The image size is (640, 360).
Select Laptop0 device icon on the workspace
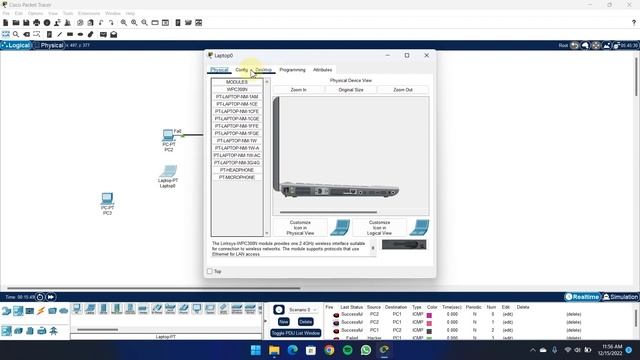[x=169, y=171]
